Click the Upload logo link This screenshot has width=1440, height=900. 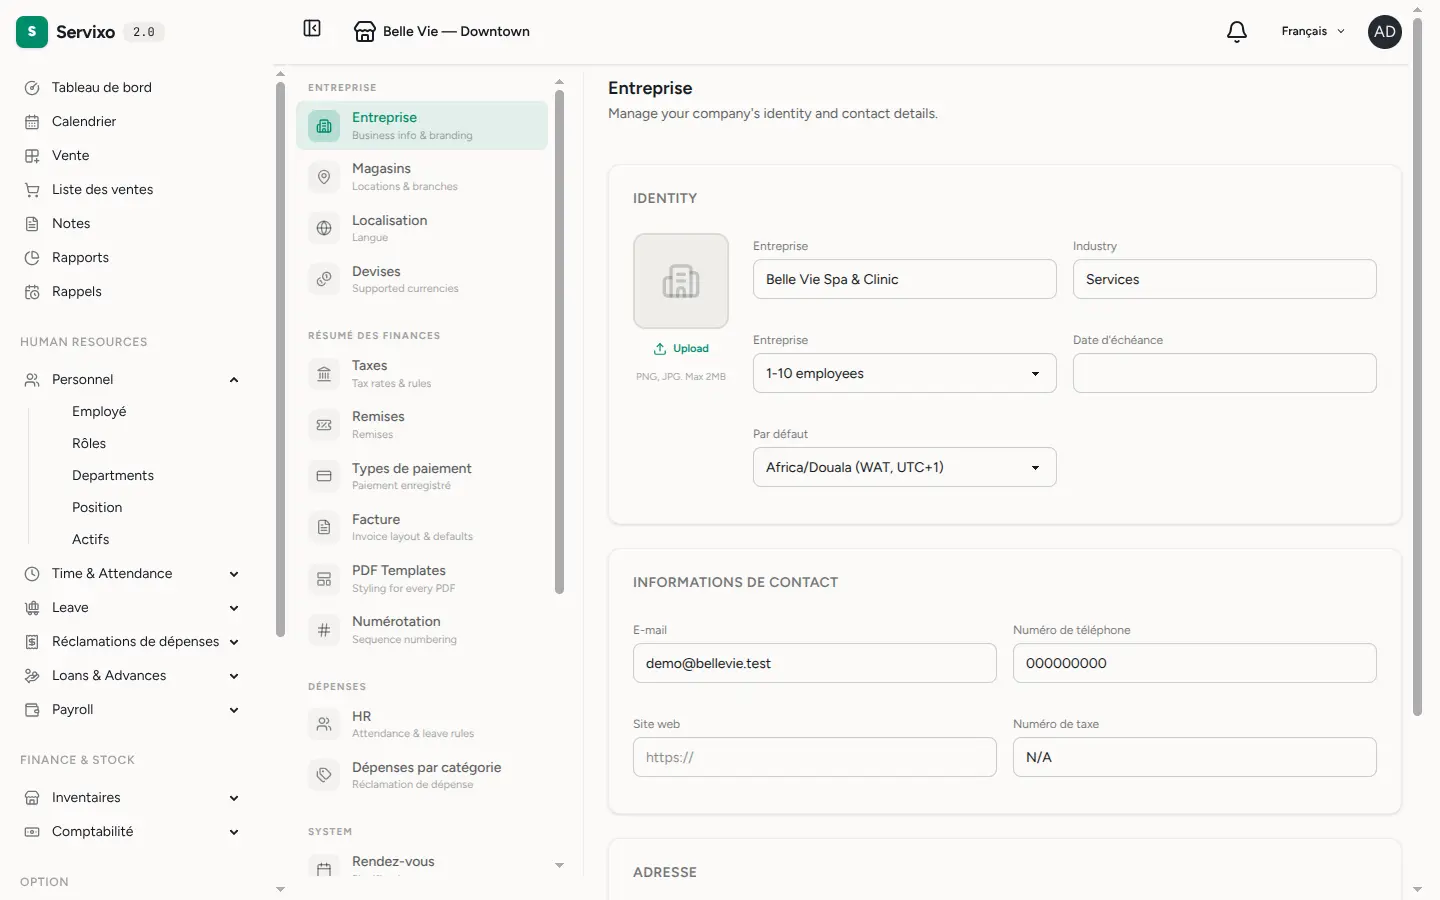click(x=681, y=349)
